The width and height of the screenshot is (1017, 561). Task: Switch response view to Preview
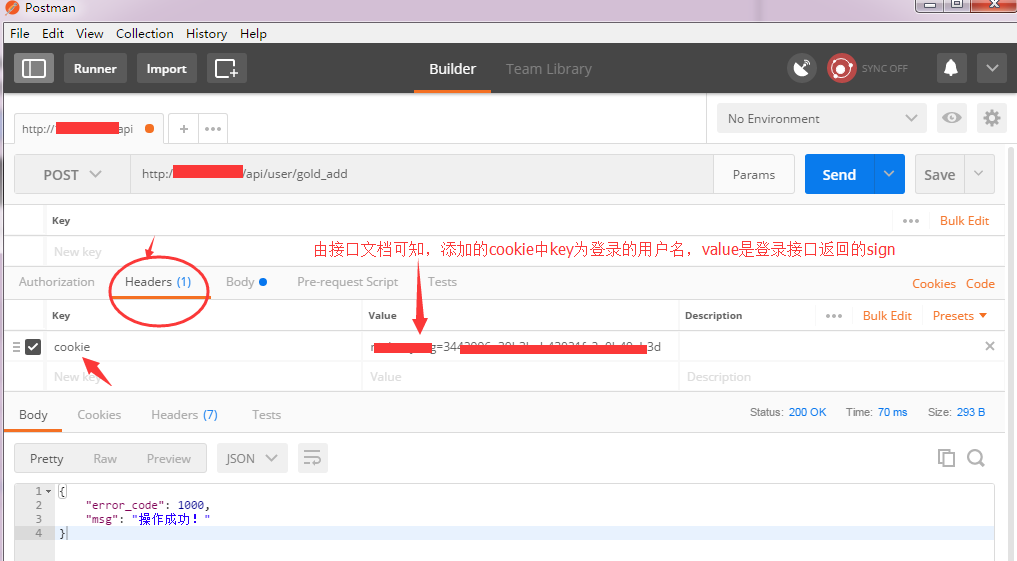point(169,459)
